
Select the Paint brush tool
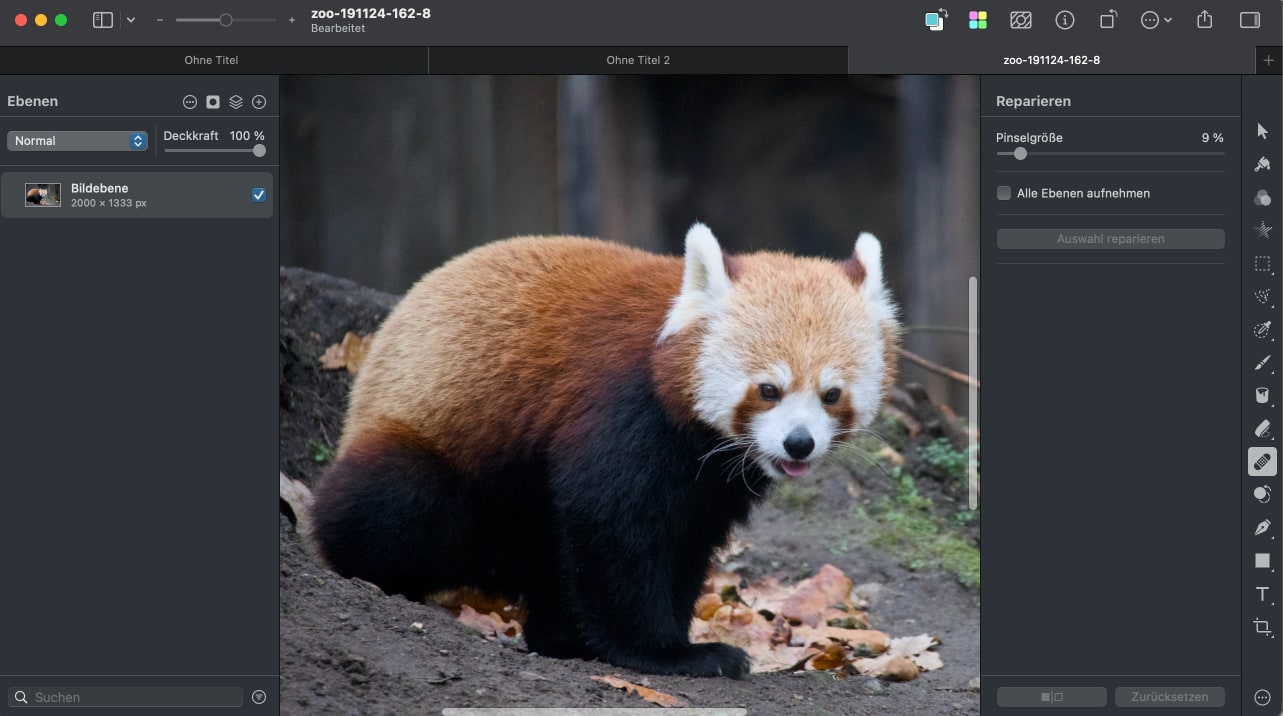click(x=1262, y=362)
